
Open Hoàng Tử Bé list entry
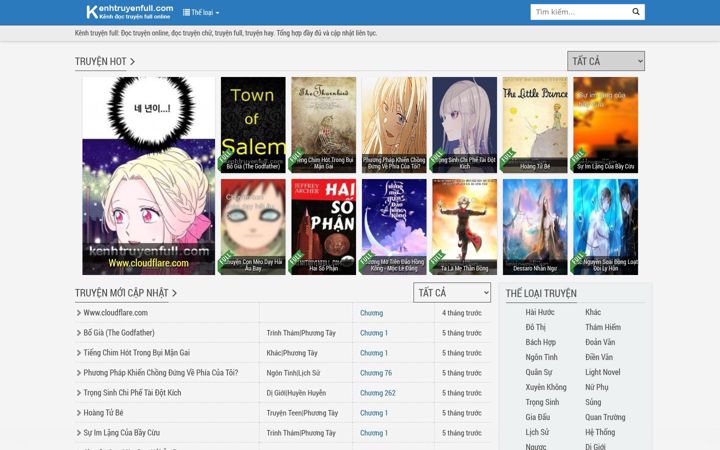(x=103, y=413)
